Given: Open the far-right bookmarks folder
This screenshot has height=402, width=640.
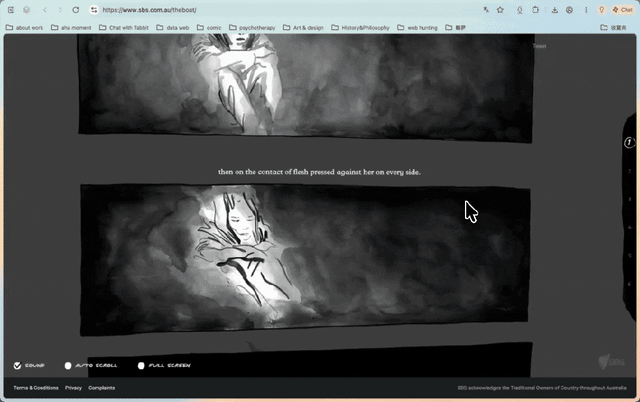Looking at the screenshot, I should pyautogui.click(x=613, y=28).
